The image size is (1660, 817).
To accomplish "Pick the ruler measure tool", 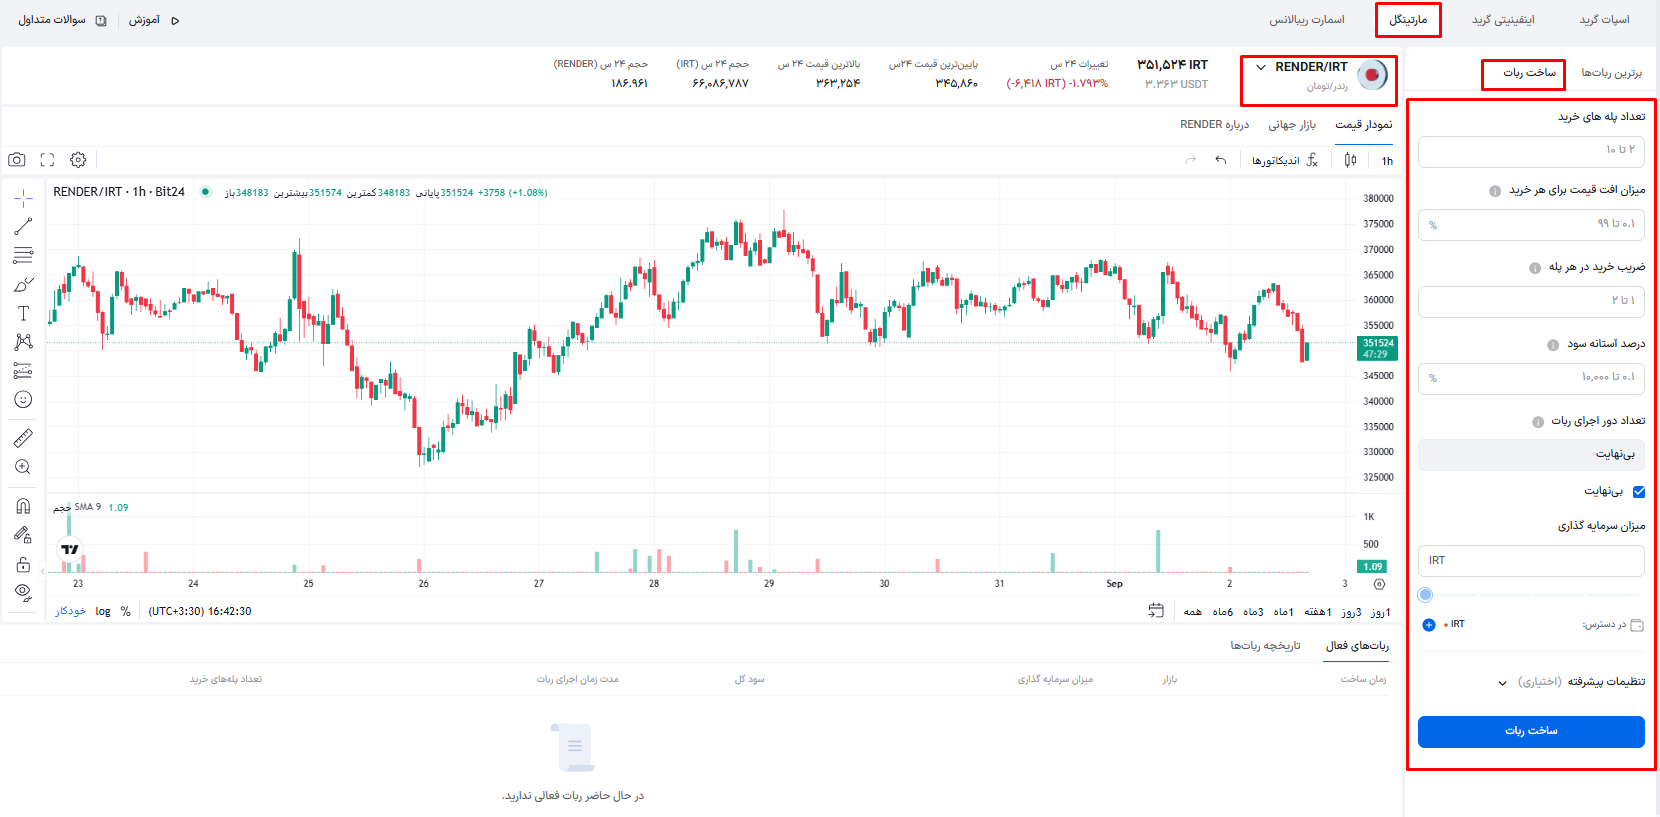I will pyautogui.click(x=23, y=438).
